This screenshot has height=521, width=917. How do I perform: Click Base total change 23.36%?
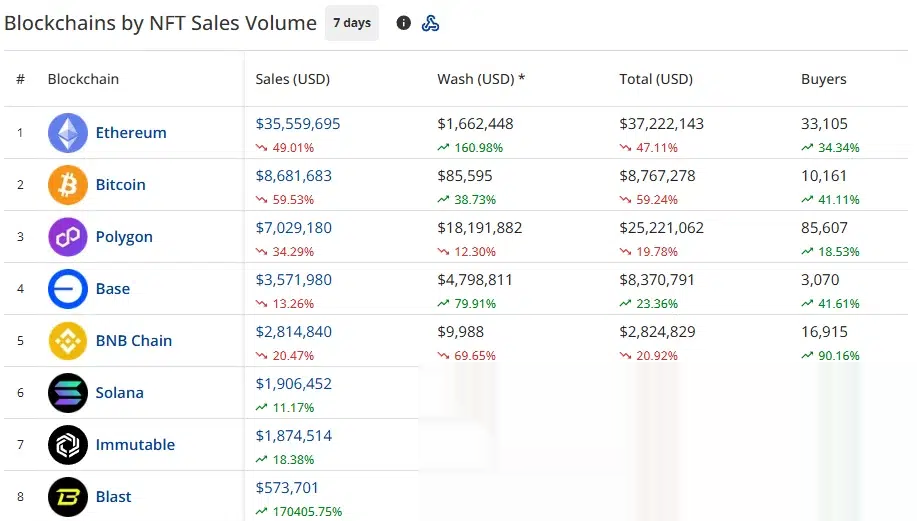pos(649,303)
